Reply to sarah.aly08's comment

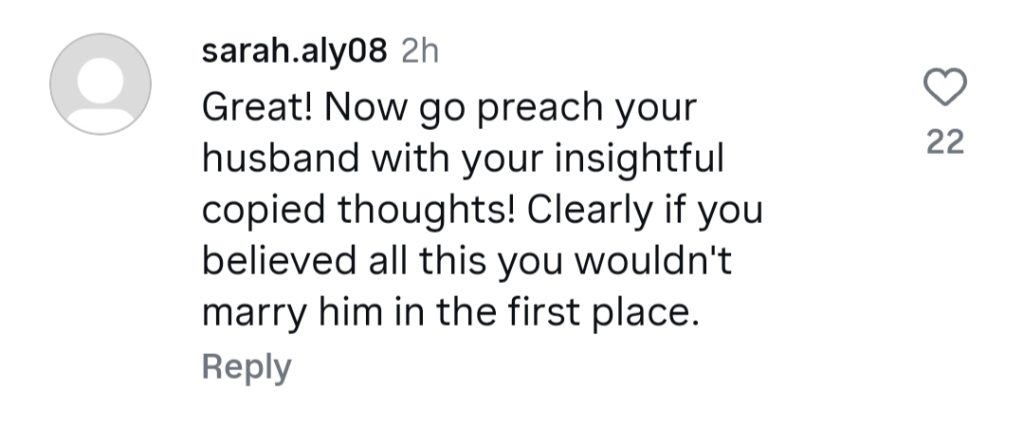[x=246, y=368]
